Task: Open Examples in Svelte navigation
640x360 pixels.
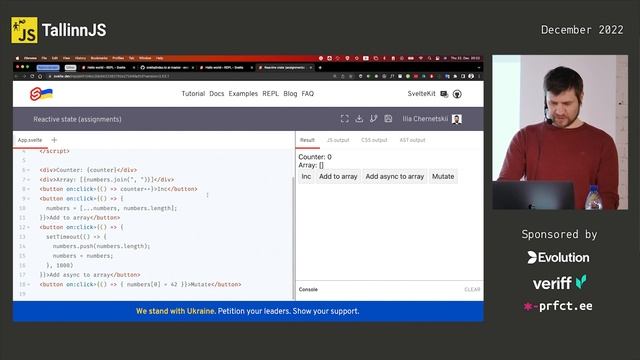Action: tap(243, 94)
